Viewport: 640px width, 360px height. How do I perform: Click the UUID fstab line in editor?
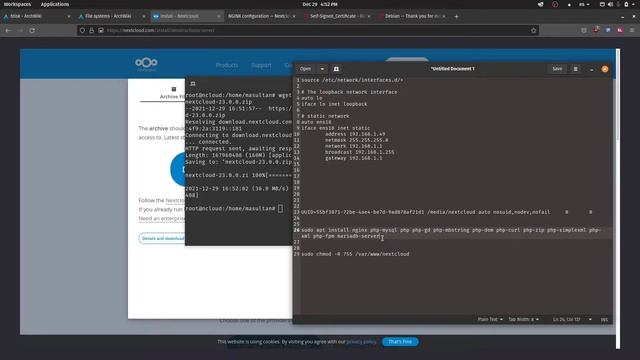click(x=447, y=212)
